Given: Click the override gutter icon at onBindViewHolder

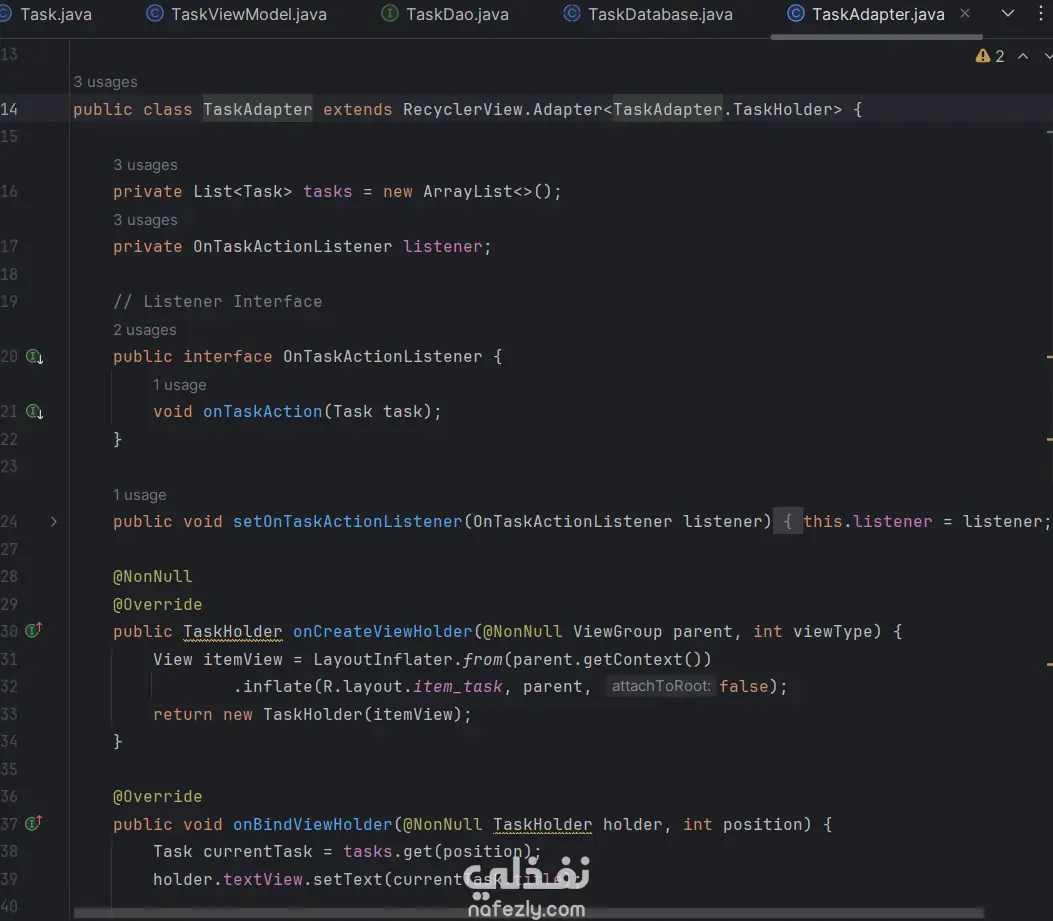Looking at the screenshot, I should tap(34, 823).
